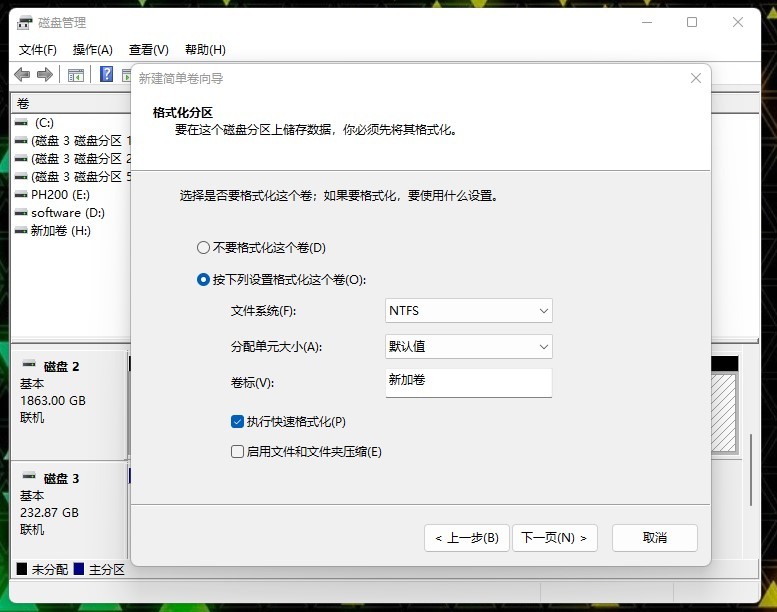Viewport: 777px width, 612px height.
Task: Enable 启用文件和文件夹压缩 checkbox
Action: tap(237, 451)
